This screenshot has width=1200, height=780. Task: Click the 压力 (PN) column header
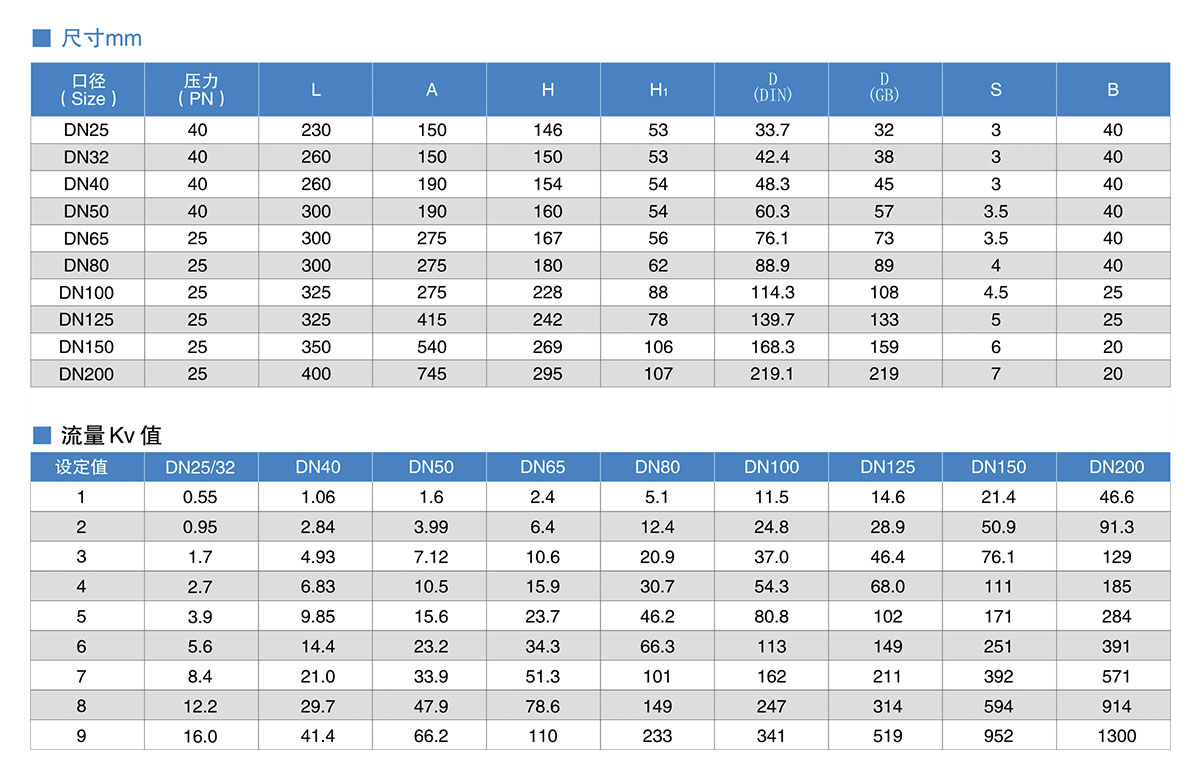pos(201,90)
